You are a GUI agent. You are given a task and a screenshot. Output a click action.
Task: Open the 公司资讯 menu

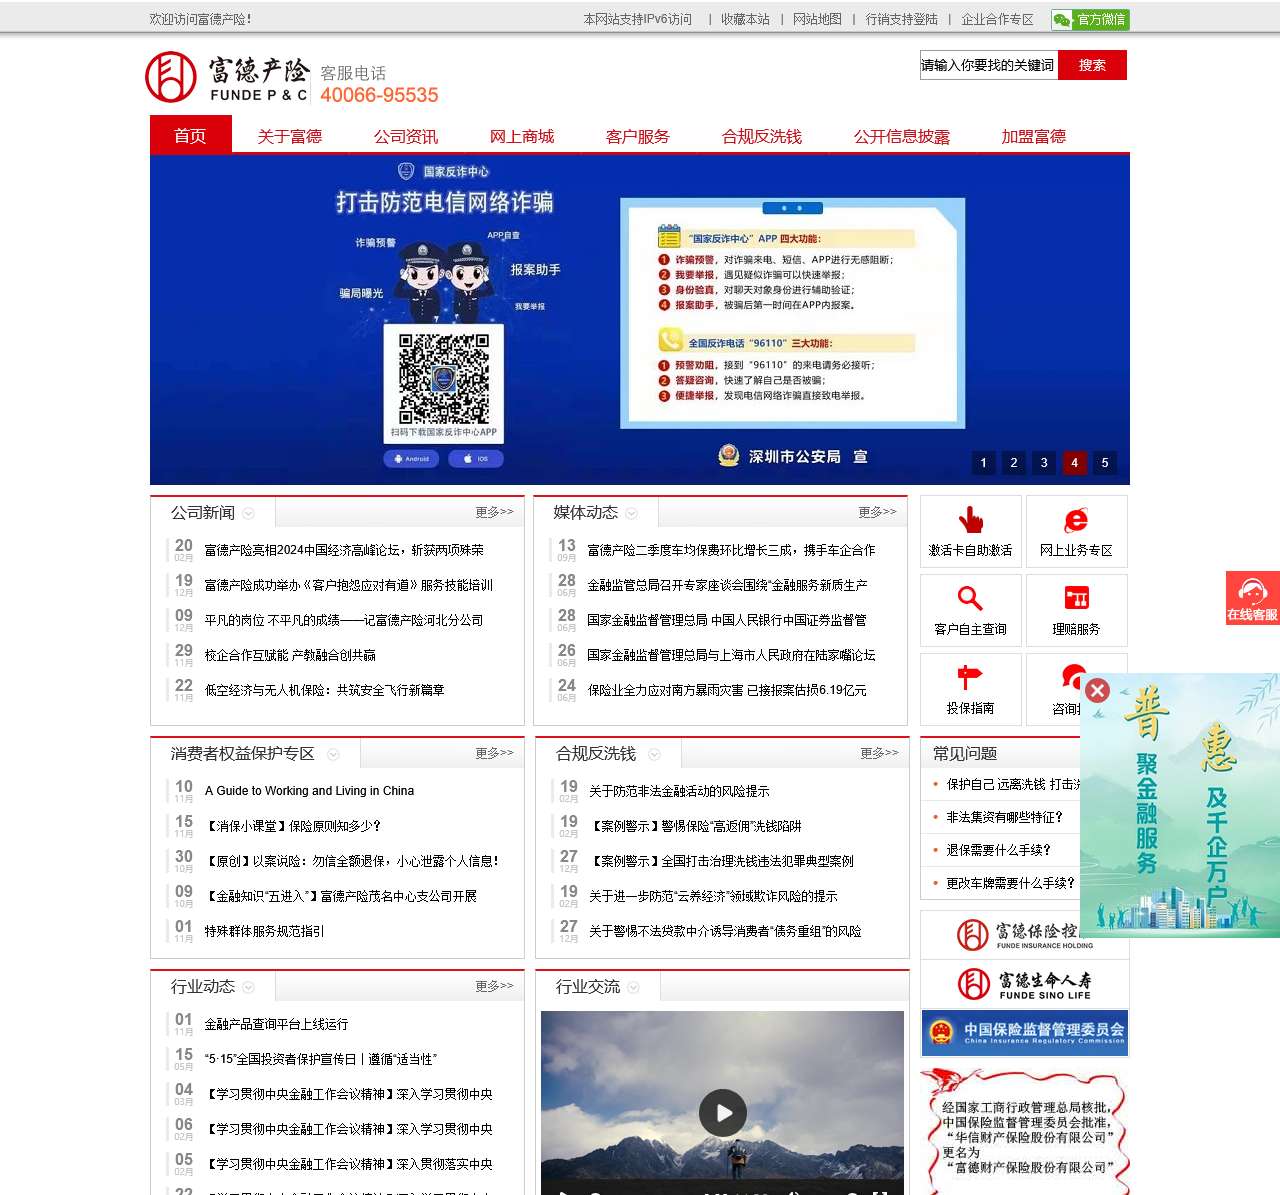(x=406, y=136)
